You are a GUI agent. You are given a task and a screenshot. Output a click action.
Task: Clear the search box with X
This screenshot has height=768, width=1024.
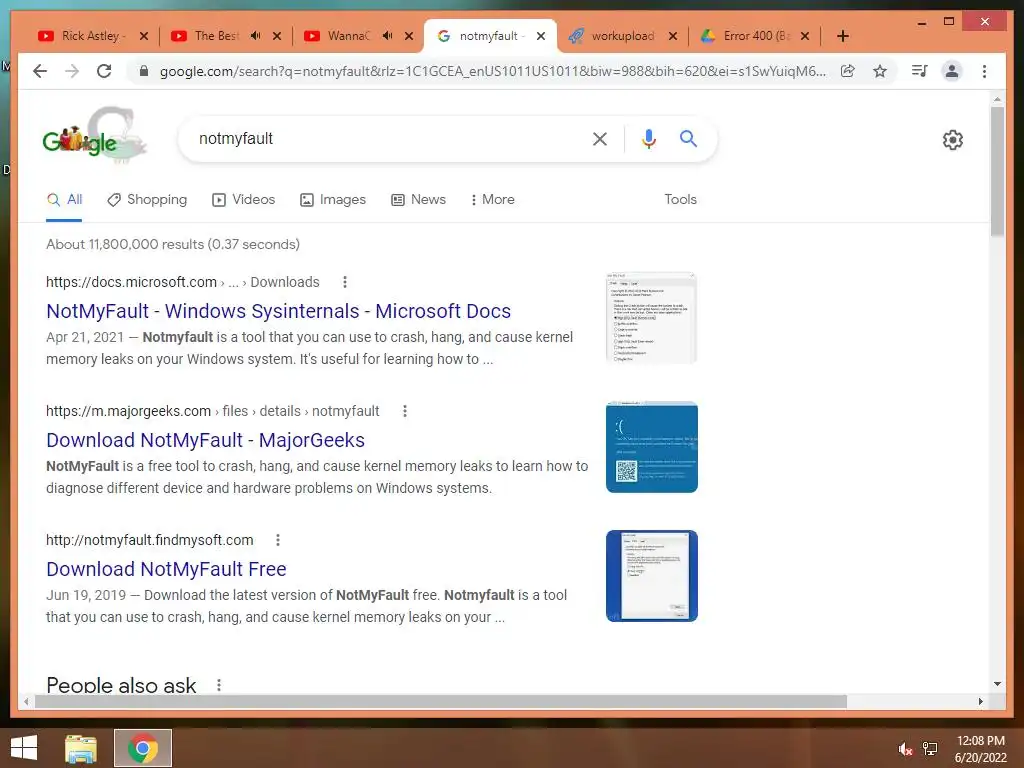coord(600,138)
